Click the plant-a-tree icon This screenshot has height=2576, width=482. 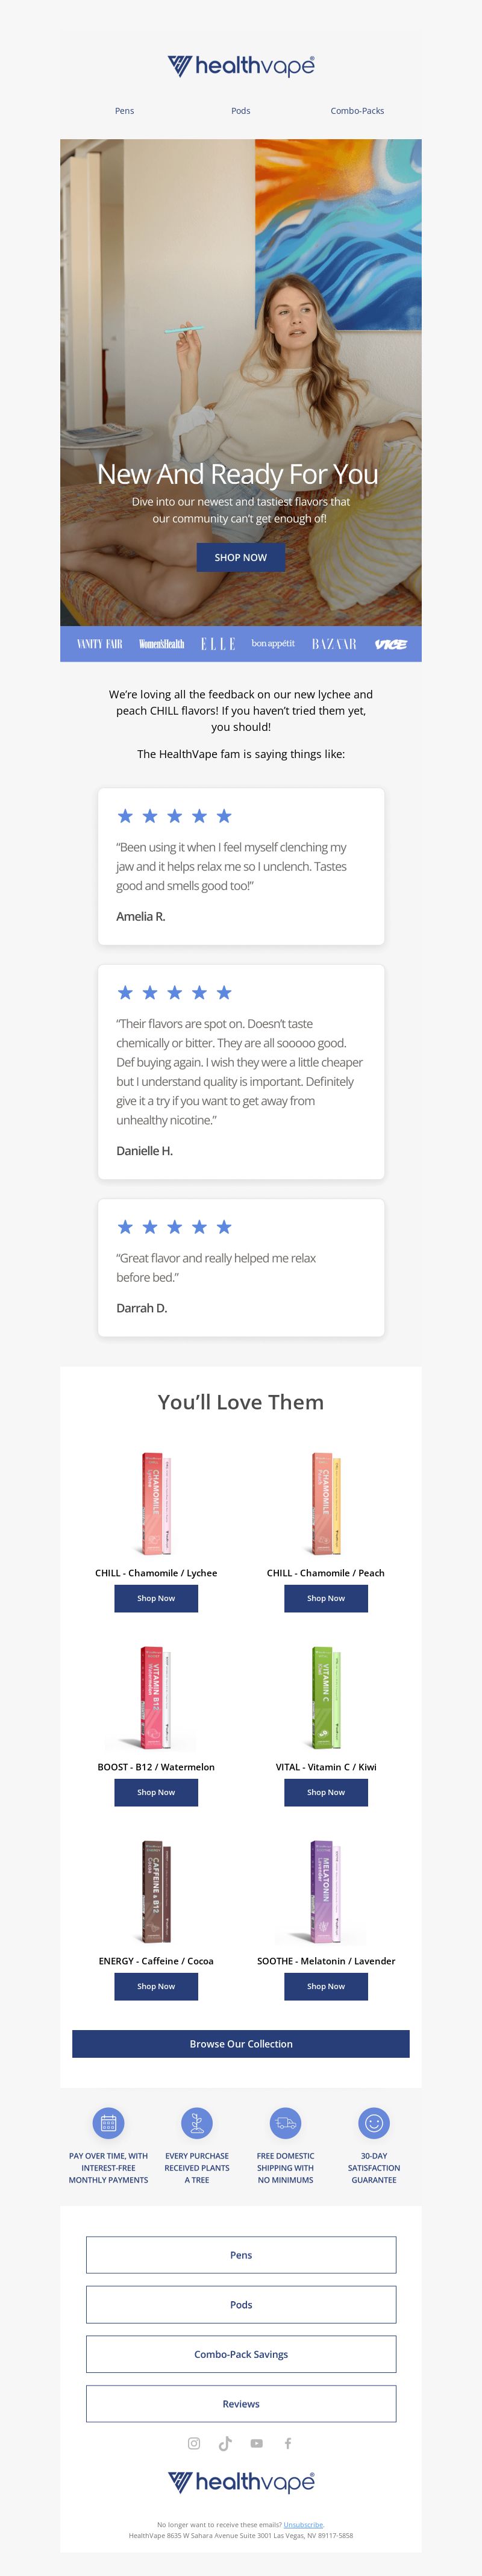(197, 2123)
